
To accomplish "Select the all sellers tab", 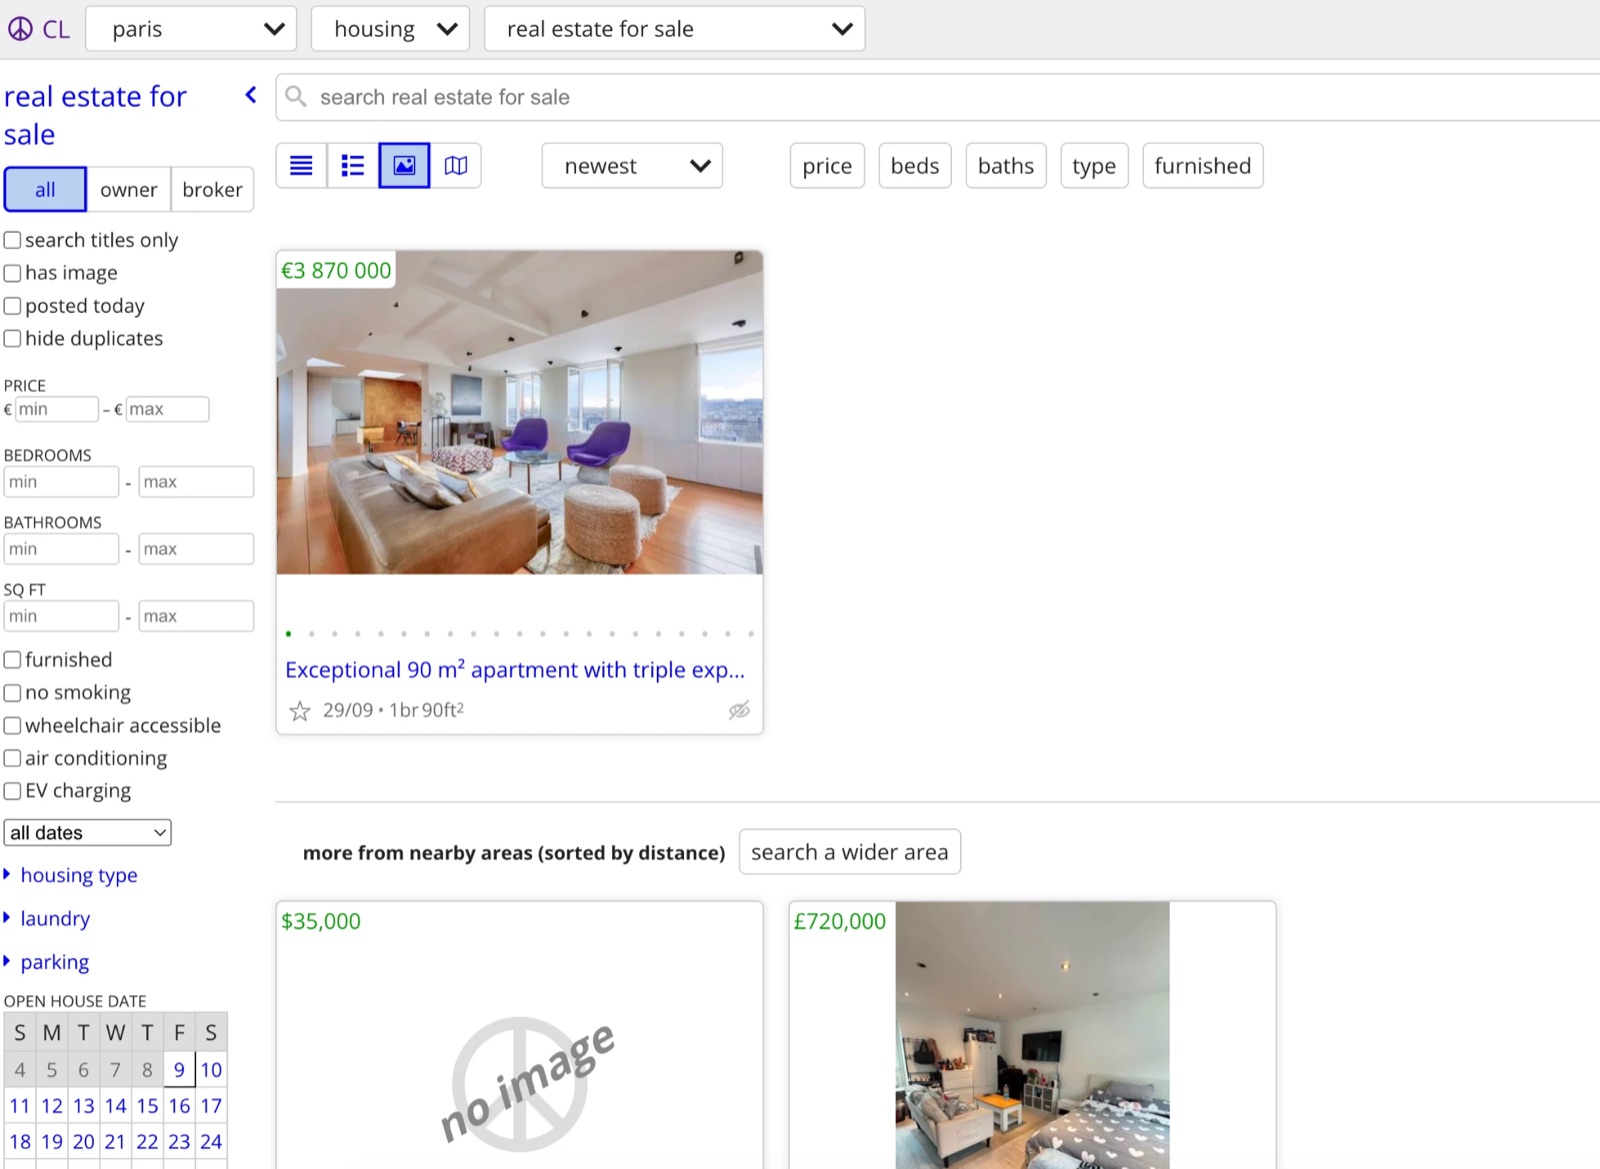I will pos(45,189).
